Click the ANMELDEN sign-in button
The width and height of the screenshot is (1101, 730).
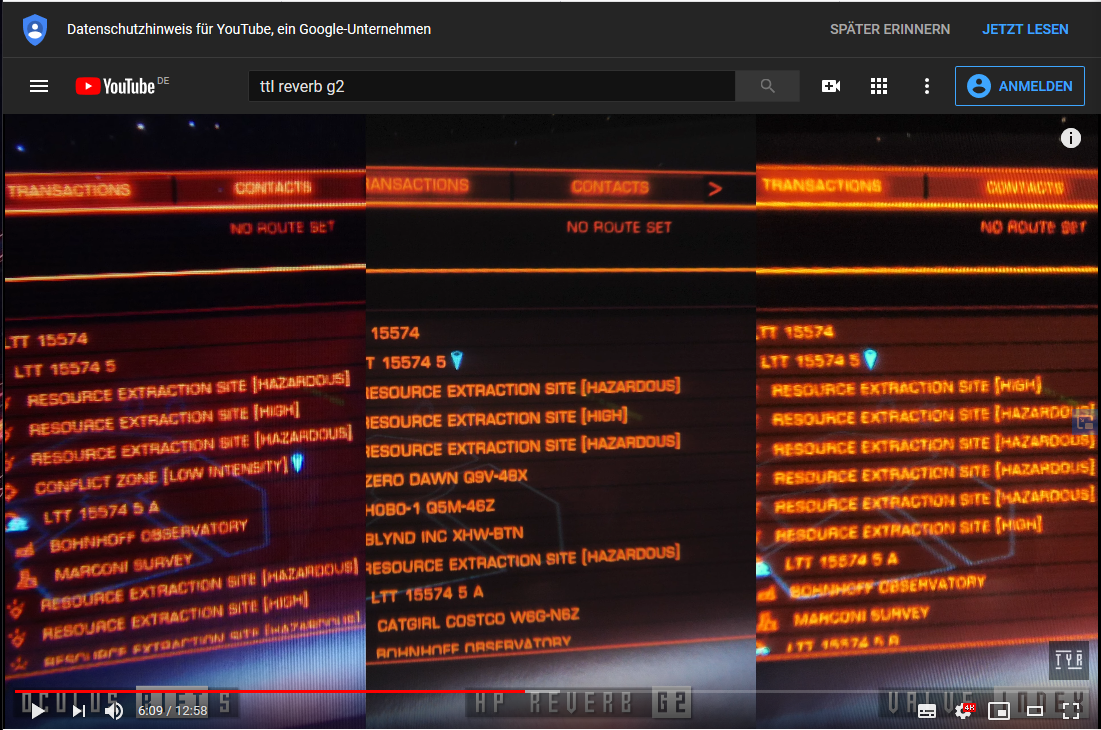pyautogui.click(x=1020, y=86)
